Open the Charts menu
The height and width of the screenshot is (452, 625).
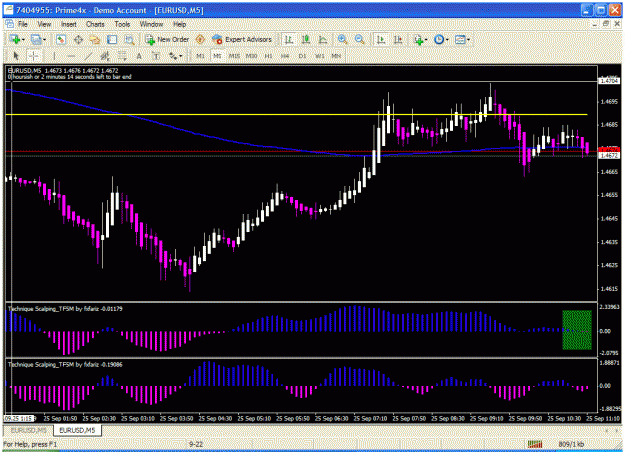95,24
